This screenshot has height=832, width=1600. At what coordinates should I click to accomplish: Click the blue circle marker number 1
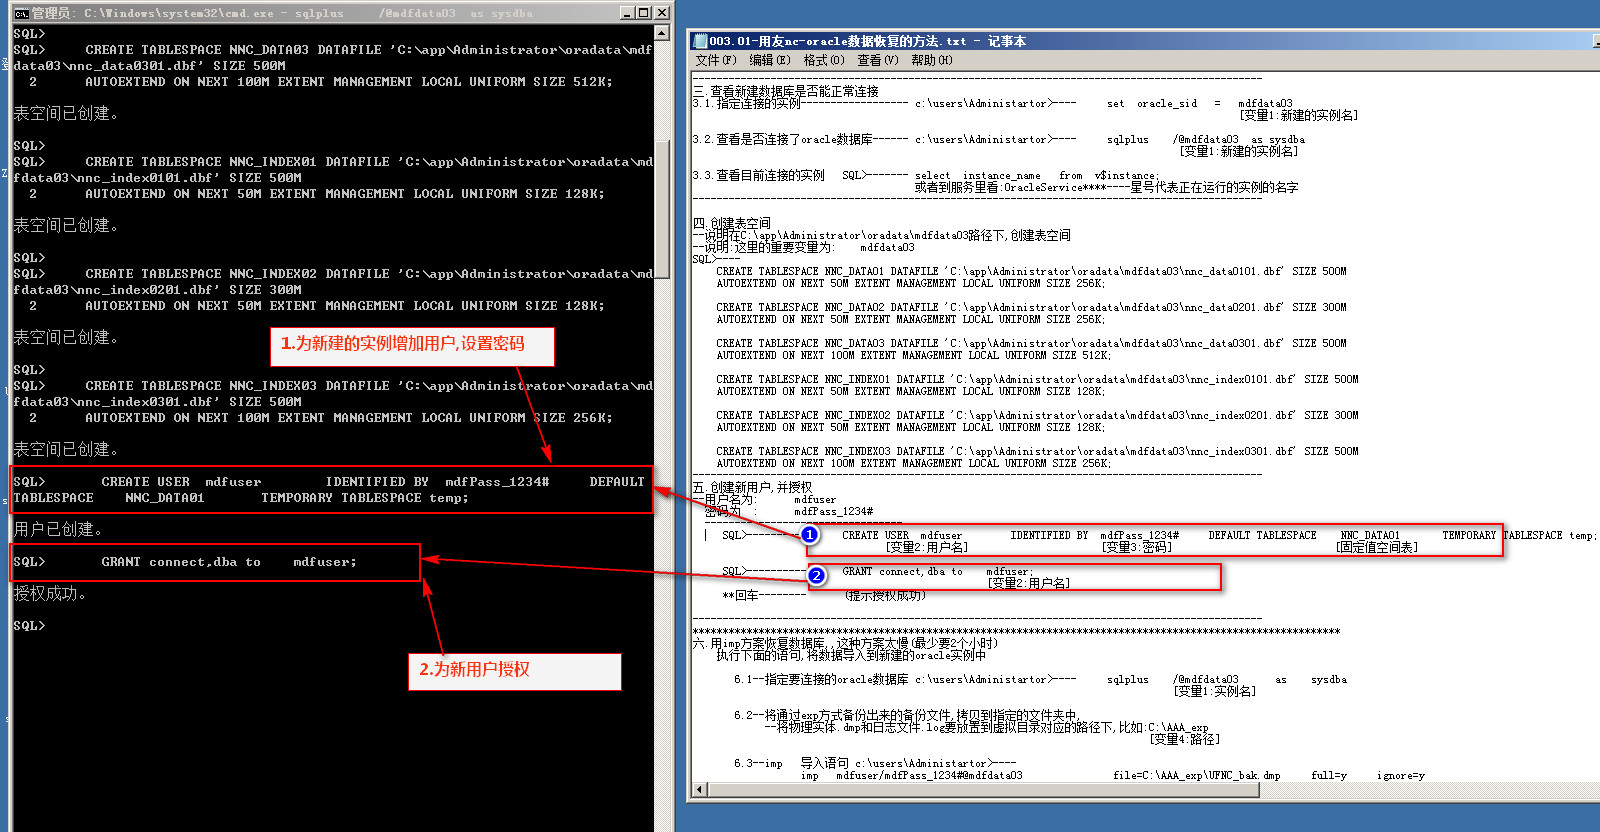coord(810,535)
